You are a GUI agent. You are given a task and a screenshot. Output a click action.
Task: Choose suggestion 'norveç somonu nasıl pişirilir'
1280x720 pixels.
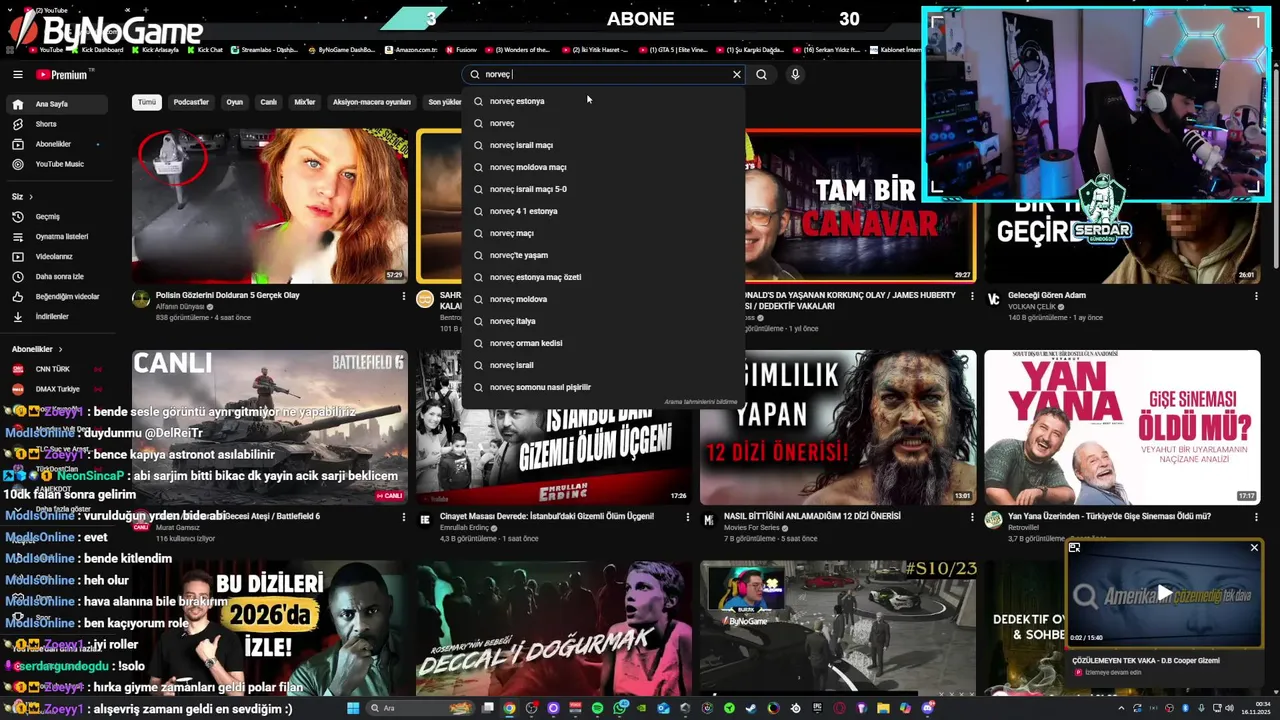603,387
